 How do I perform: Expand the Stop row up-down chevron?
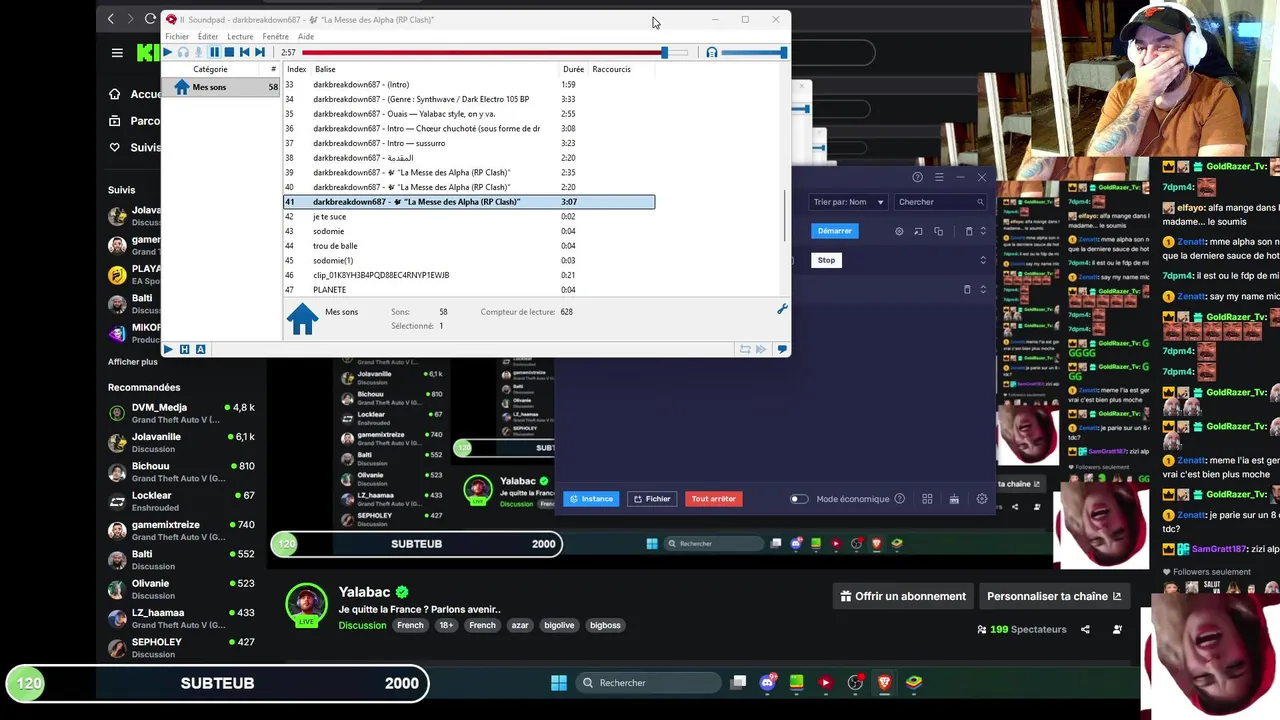point(982,260)
